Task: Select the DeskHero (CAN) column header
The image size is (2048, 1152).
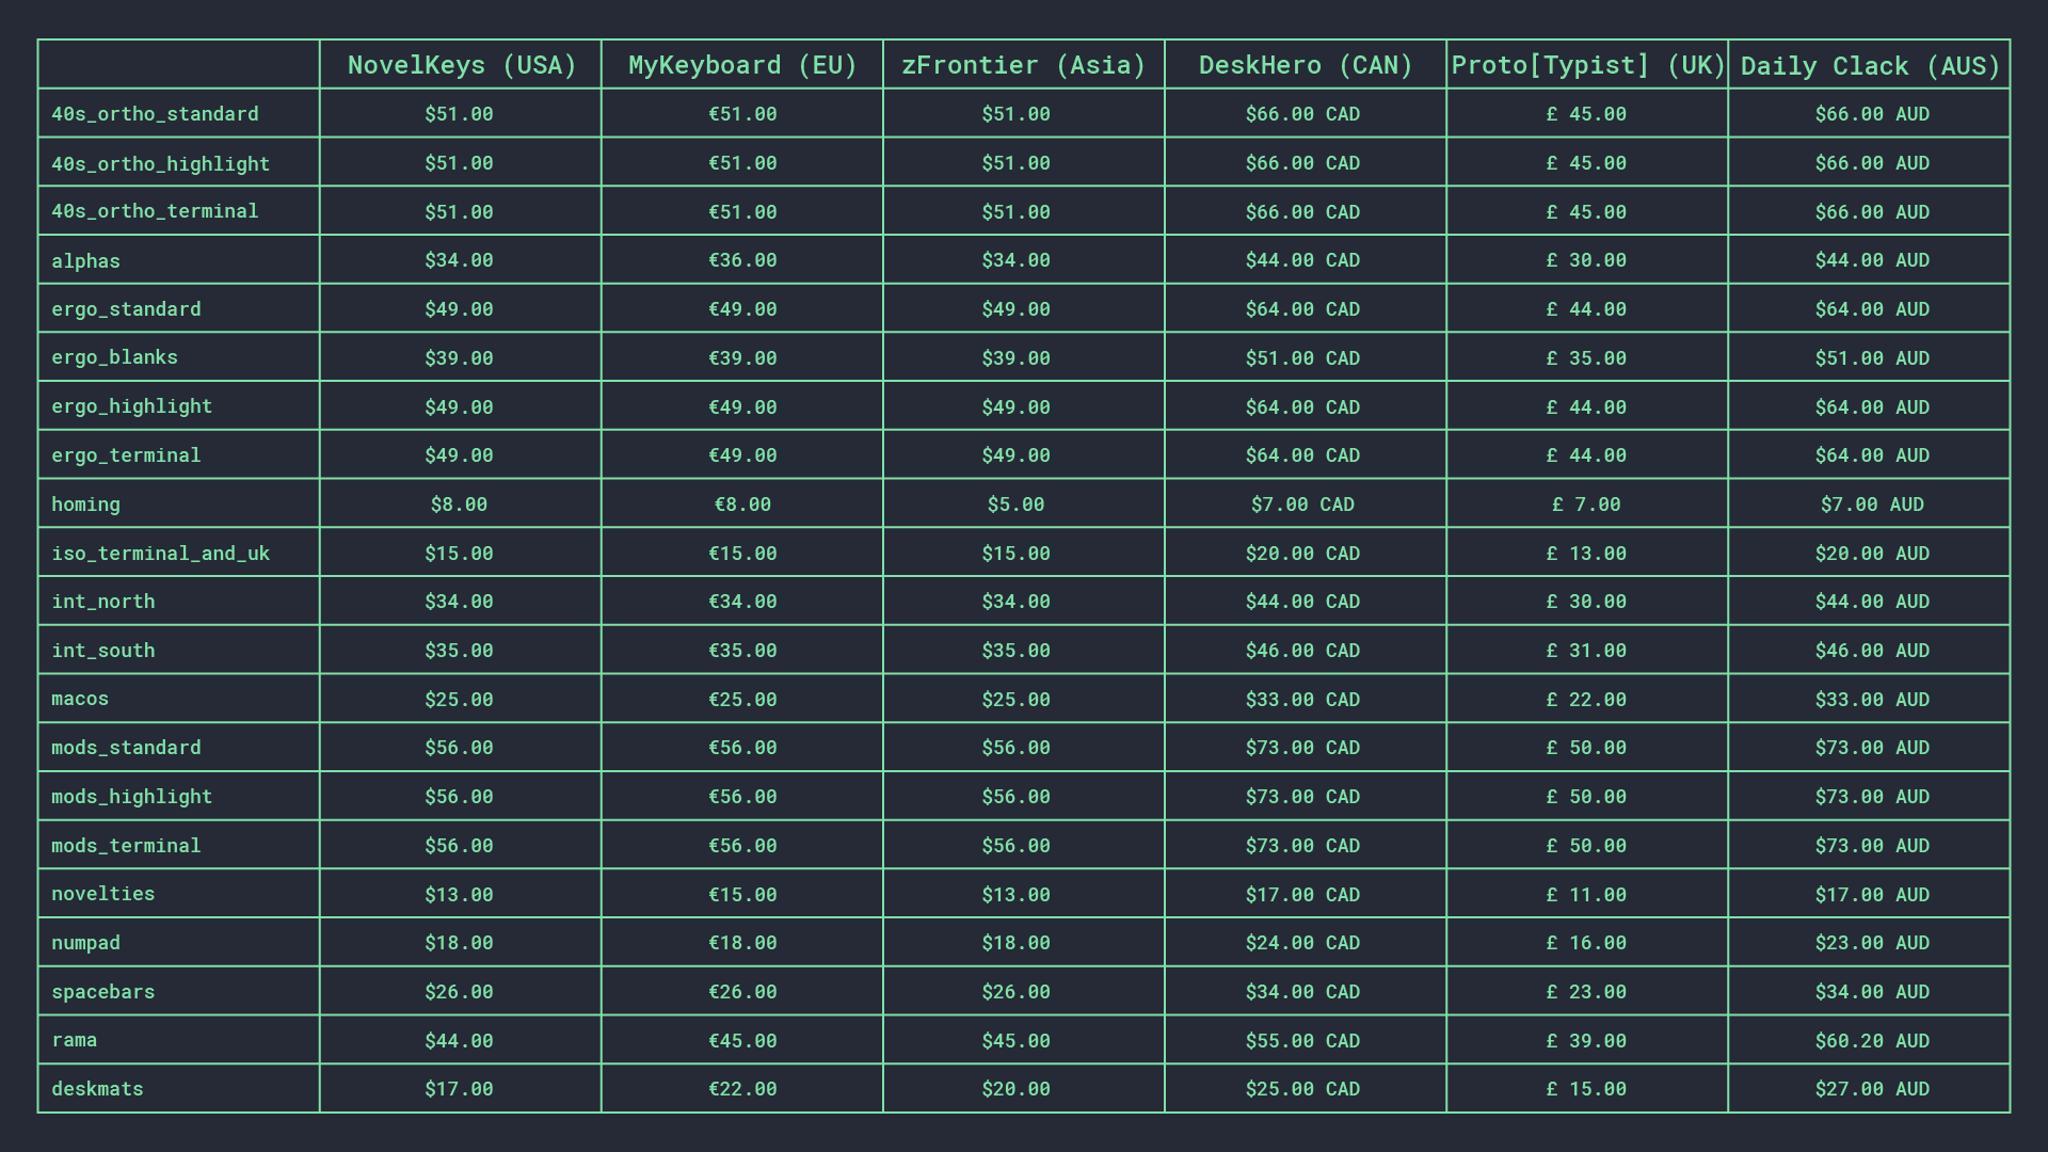Action: [x=1305, y=65]
